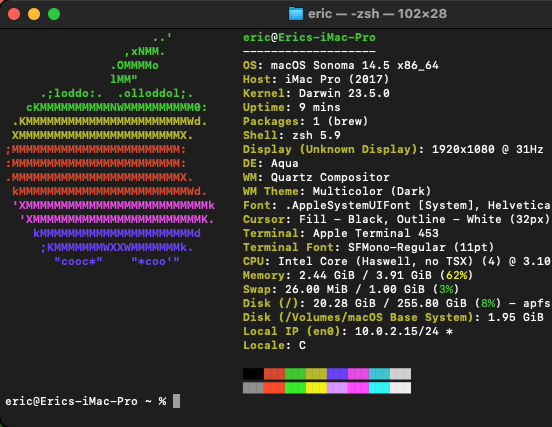552x427 pixels.
Task: Click the red close window button
Action: pyautogui.click(x=14, y=14)
